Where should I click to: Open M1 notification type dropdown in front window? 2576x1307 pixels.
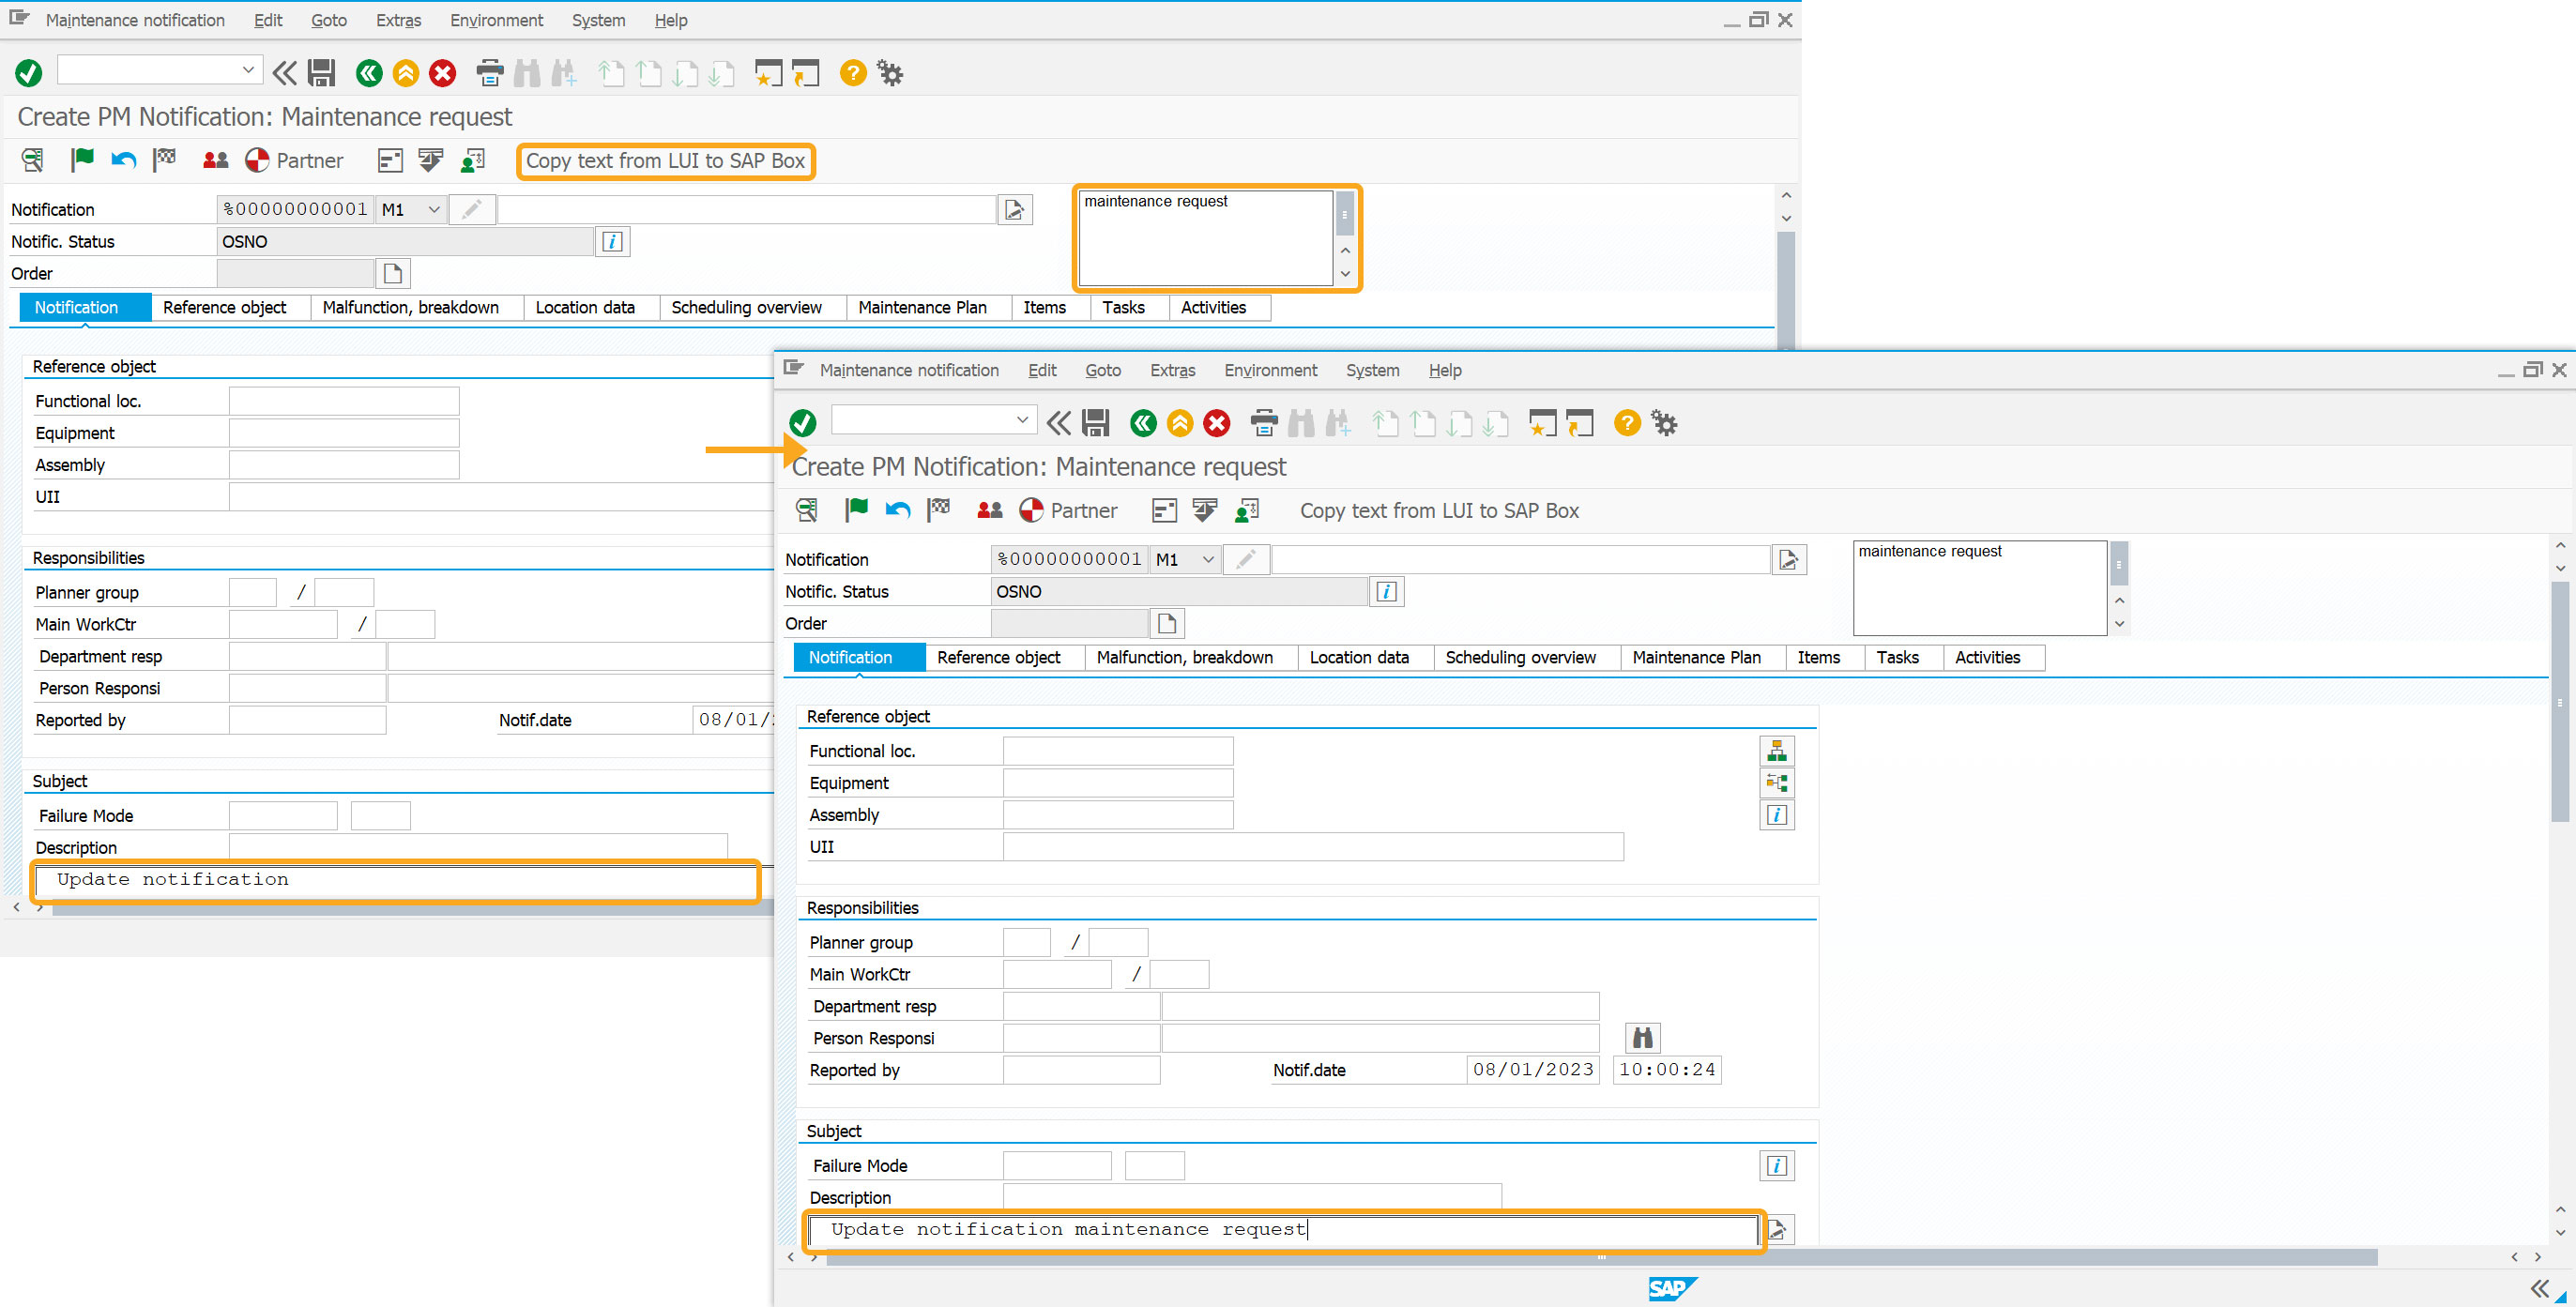[x=1207, y=559]
